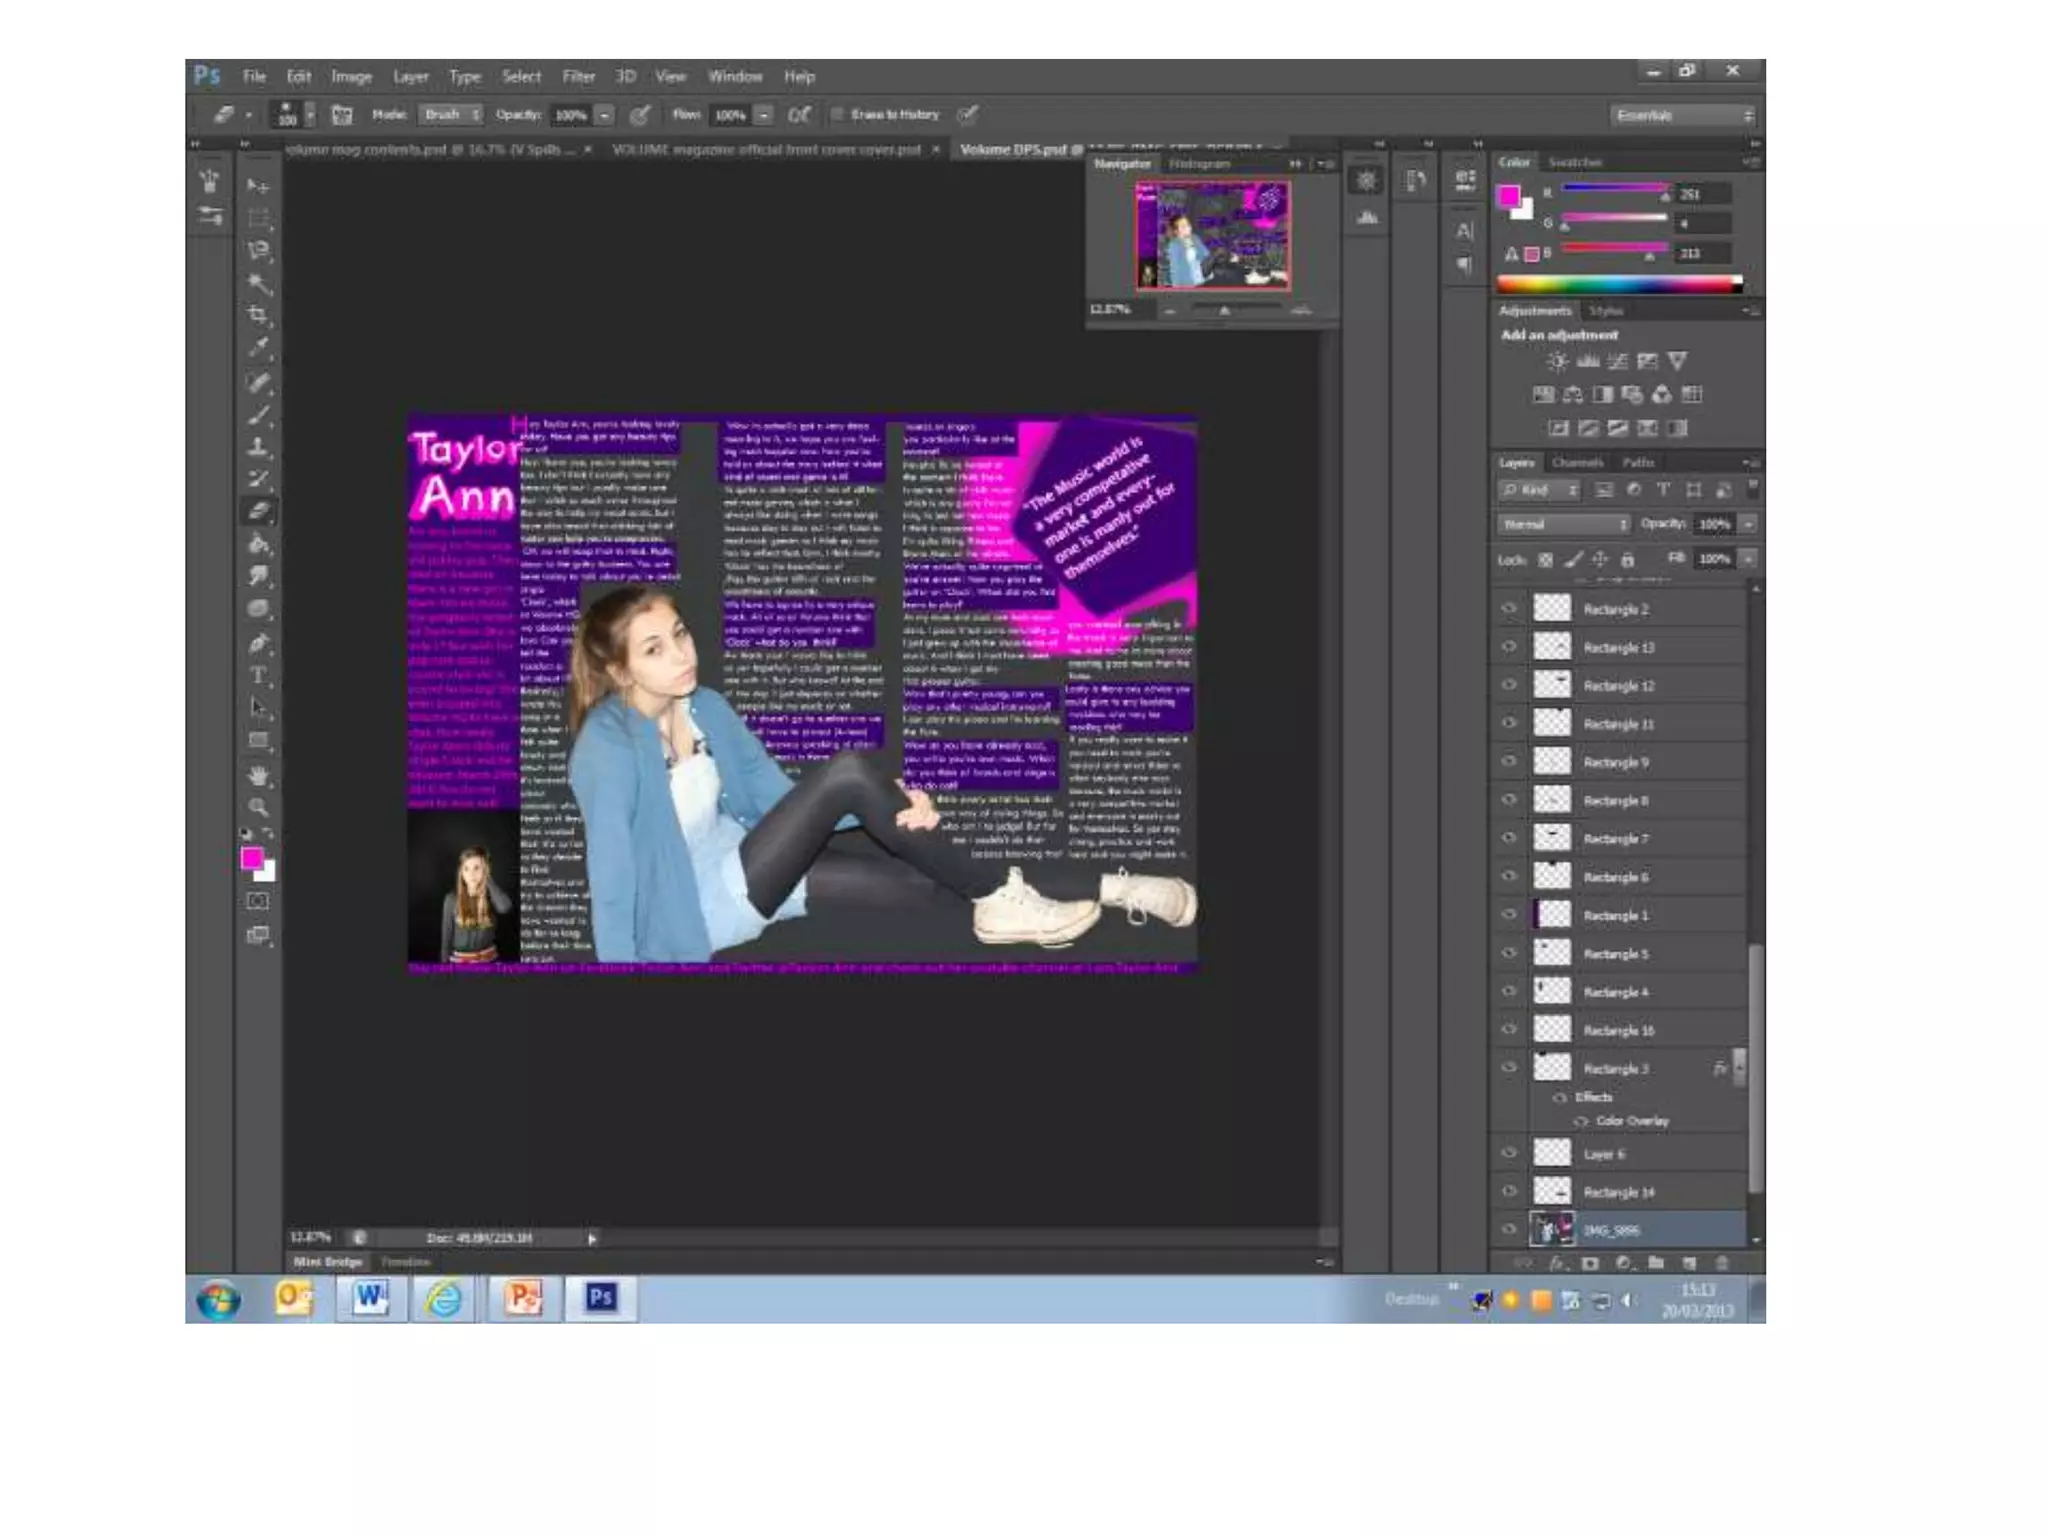The image size is (2048, 1536).
Task: Select the Horizontal Type tool
Action: [258, 675]
